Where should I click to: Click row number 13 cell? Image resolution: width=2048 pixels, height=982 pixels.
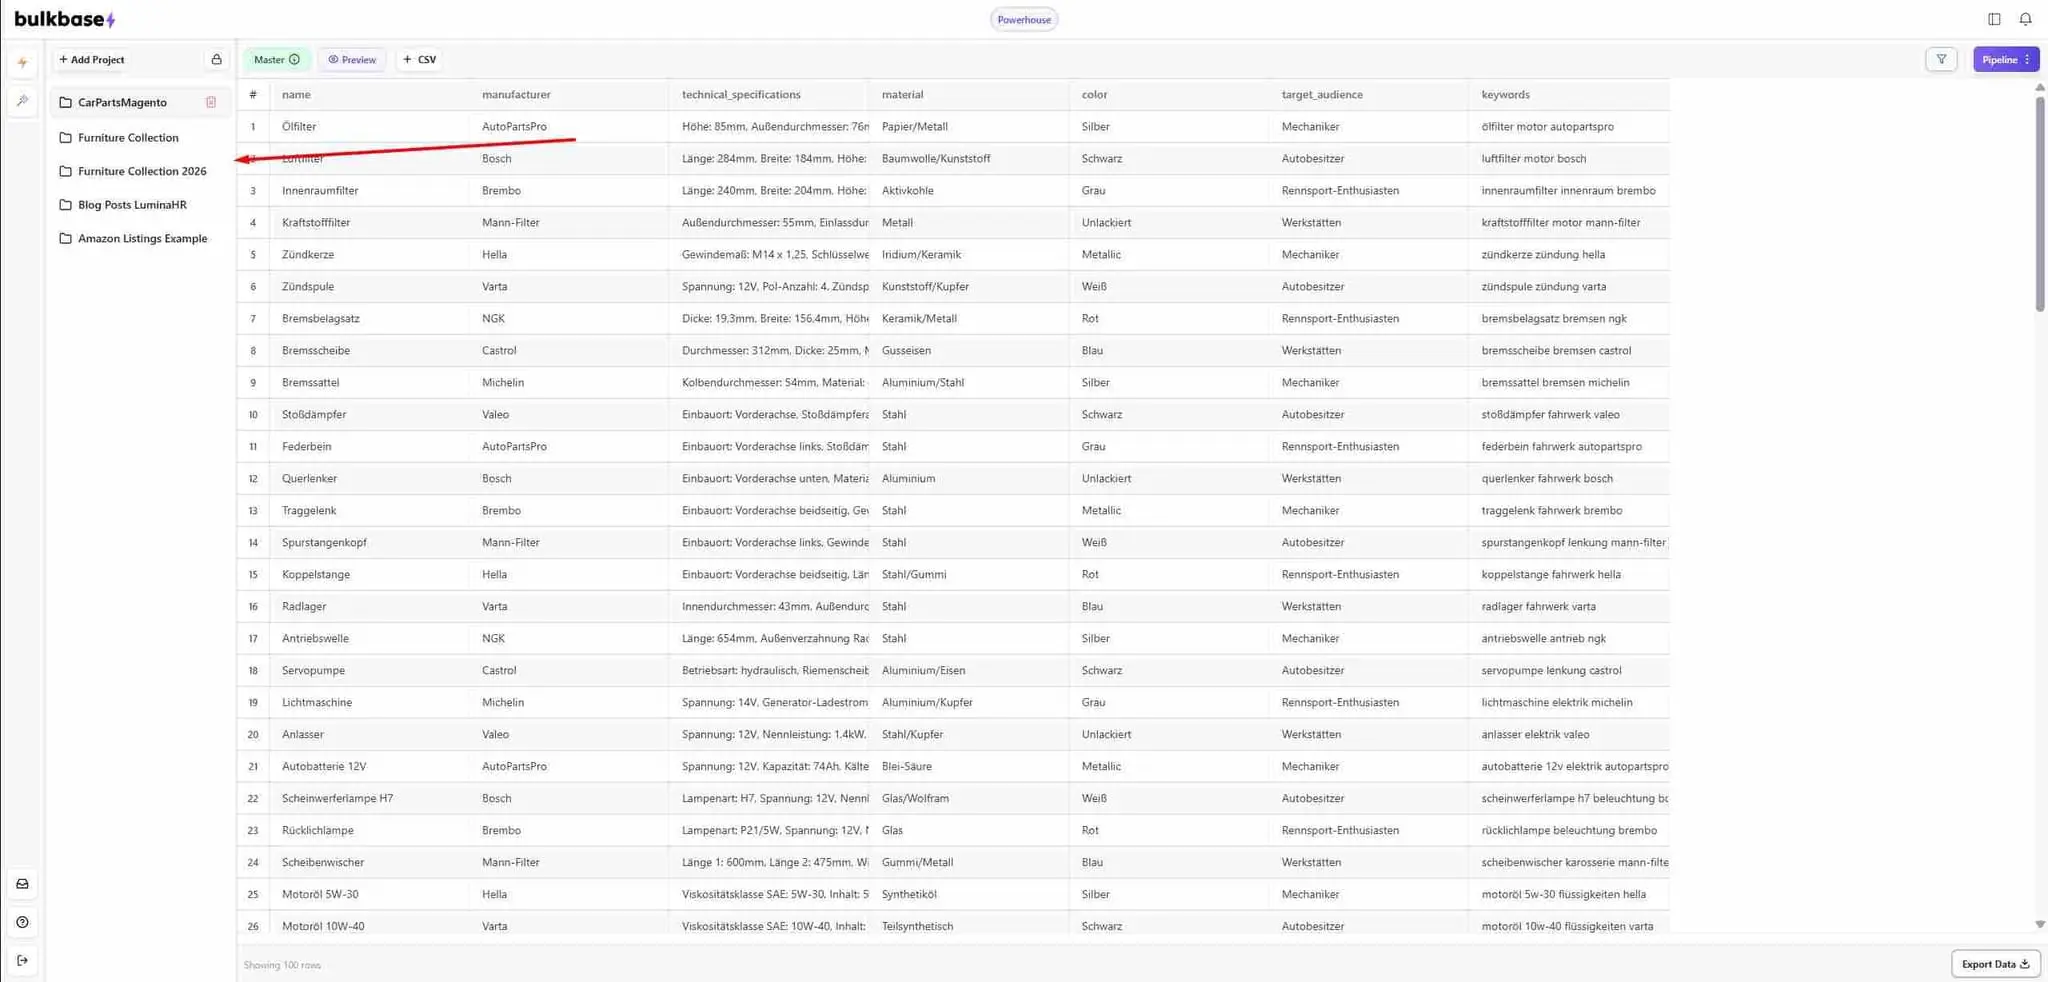pos(253,510)
